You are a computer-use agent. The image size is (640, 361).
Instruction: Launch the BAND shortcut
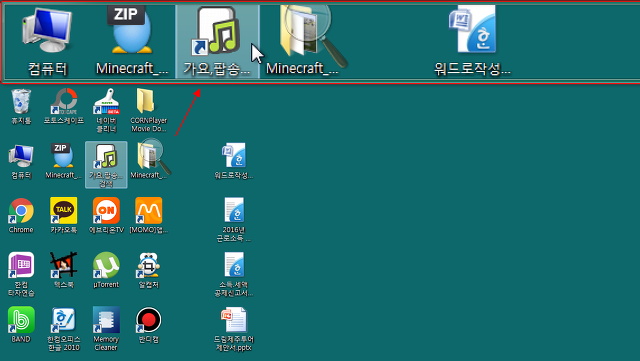click(x=21, y=325)
